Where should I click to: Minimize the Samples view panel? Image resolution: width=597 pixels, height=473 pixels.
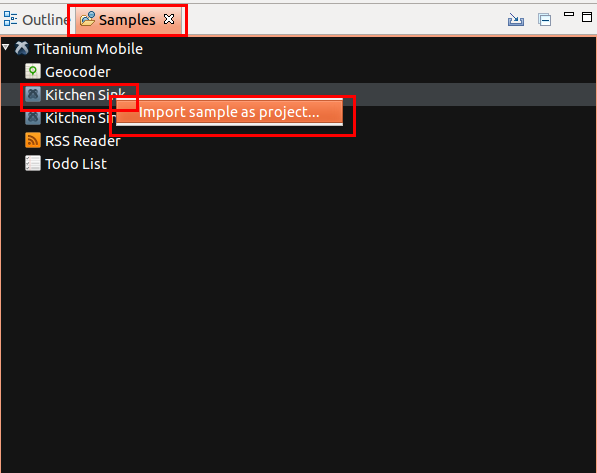[x=569, y=14]
